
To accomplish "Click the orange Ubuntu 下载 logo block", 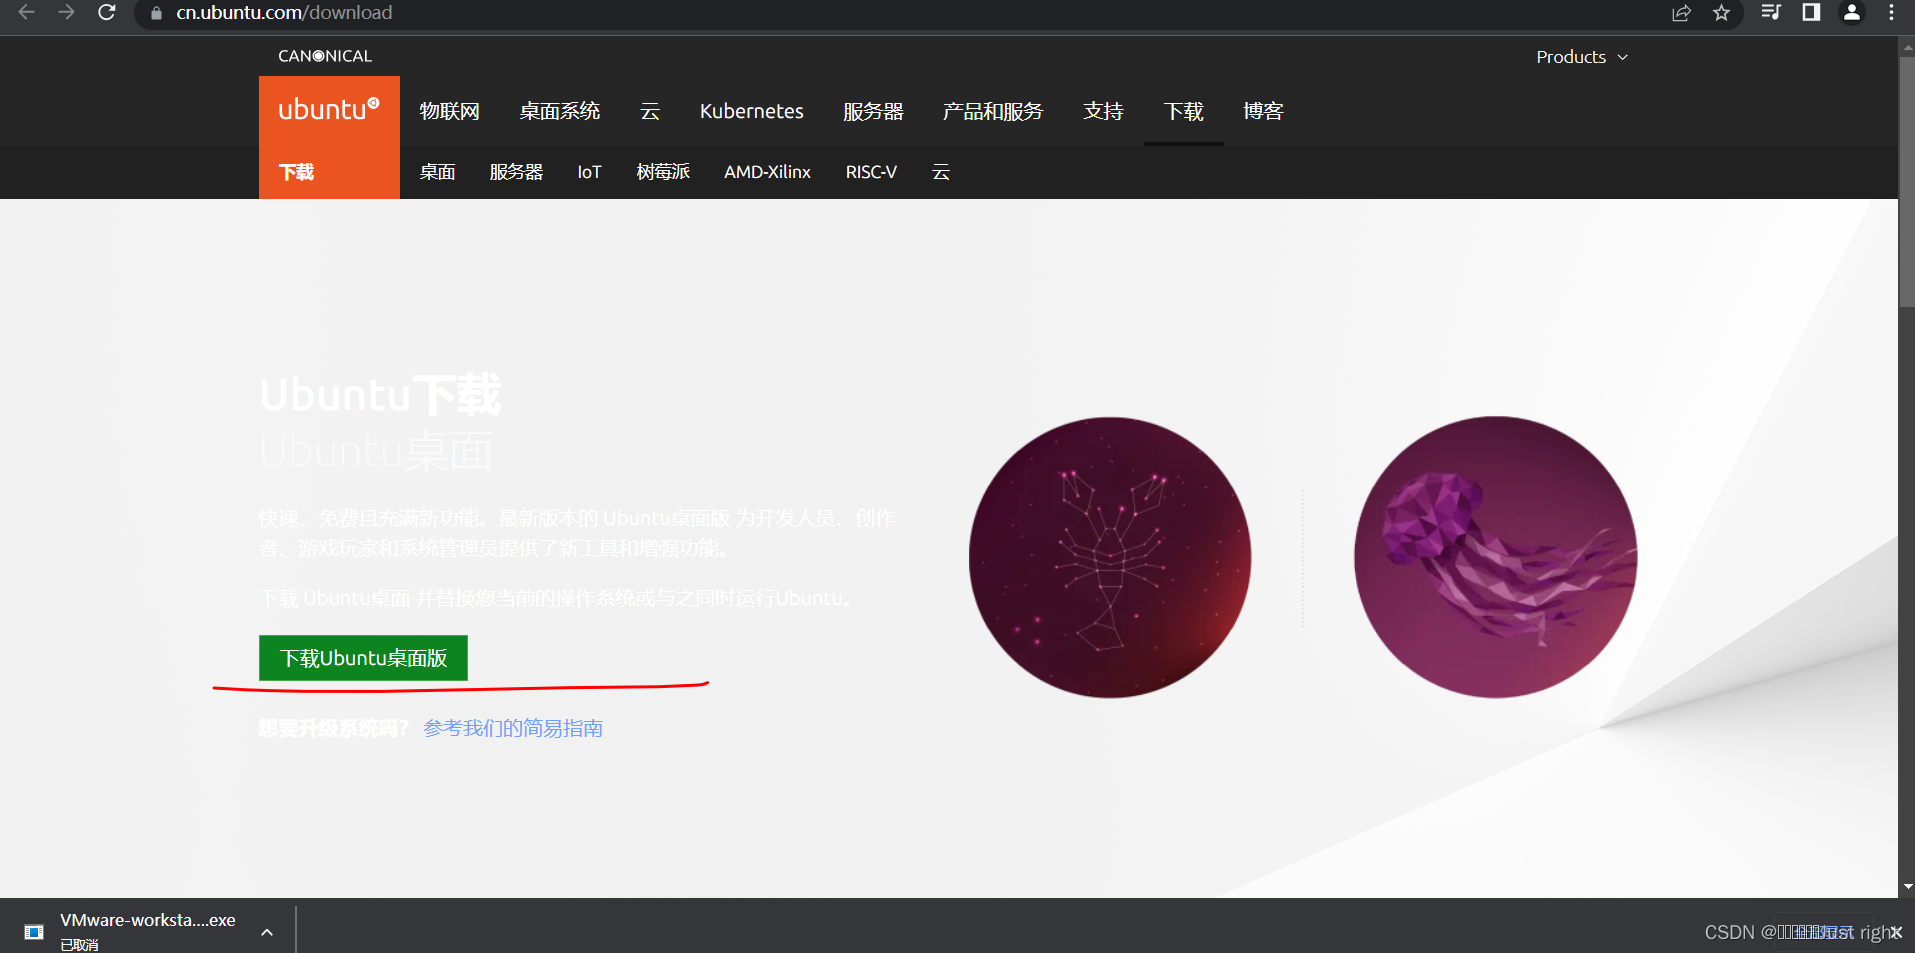I will pos(329,137).
